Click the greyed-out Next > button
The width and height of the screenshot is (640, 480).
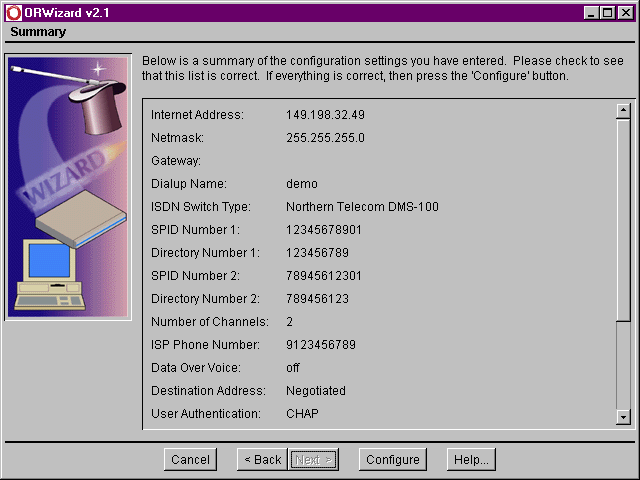314,459
